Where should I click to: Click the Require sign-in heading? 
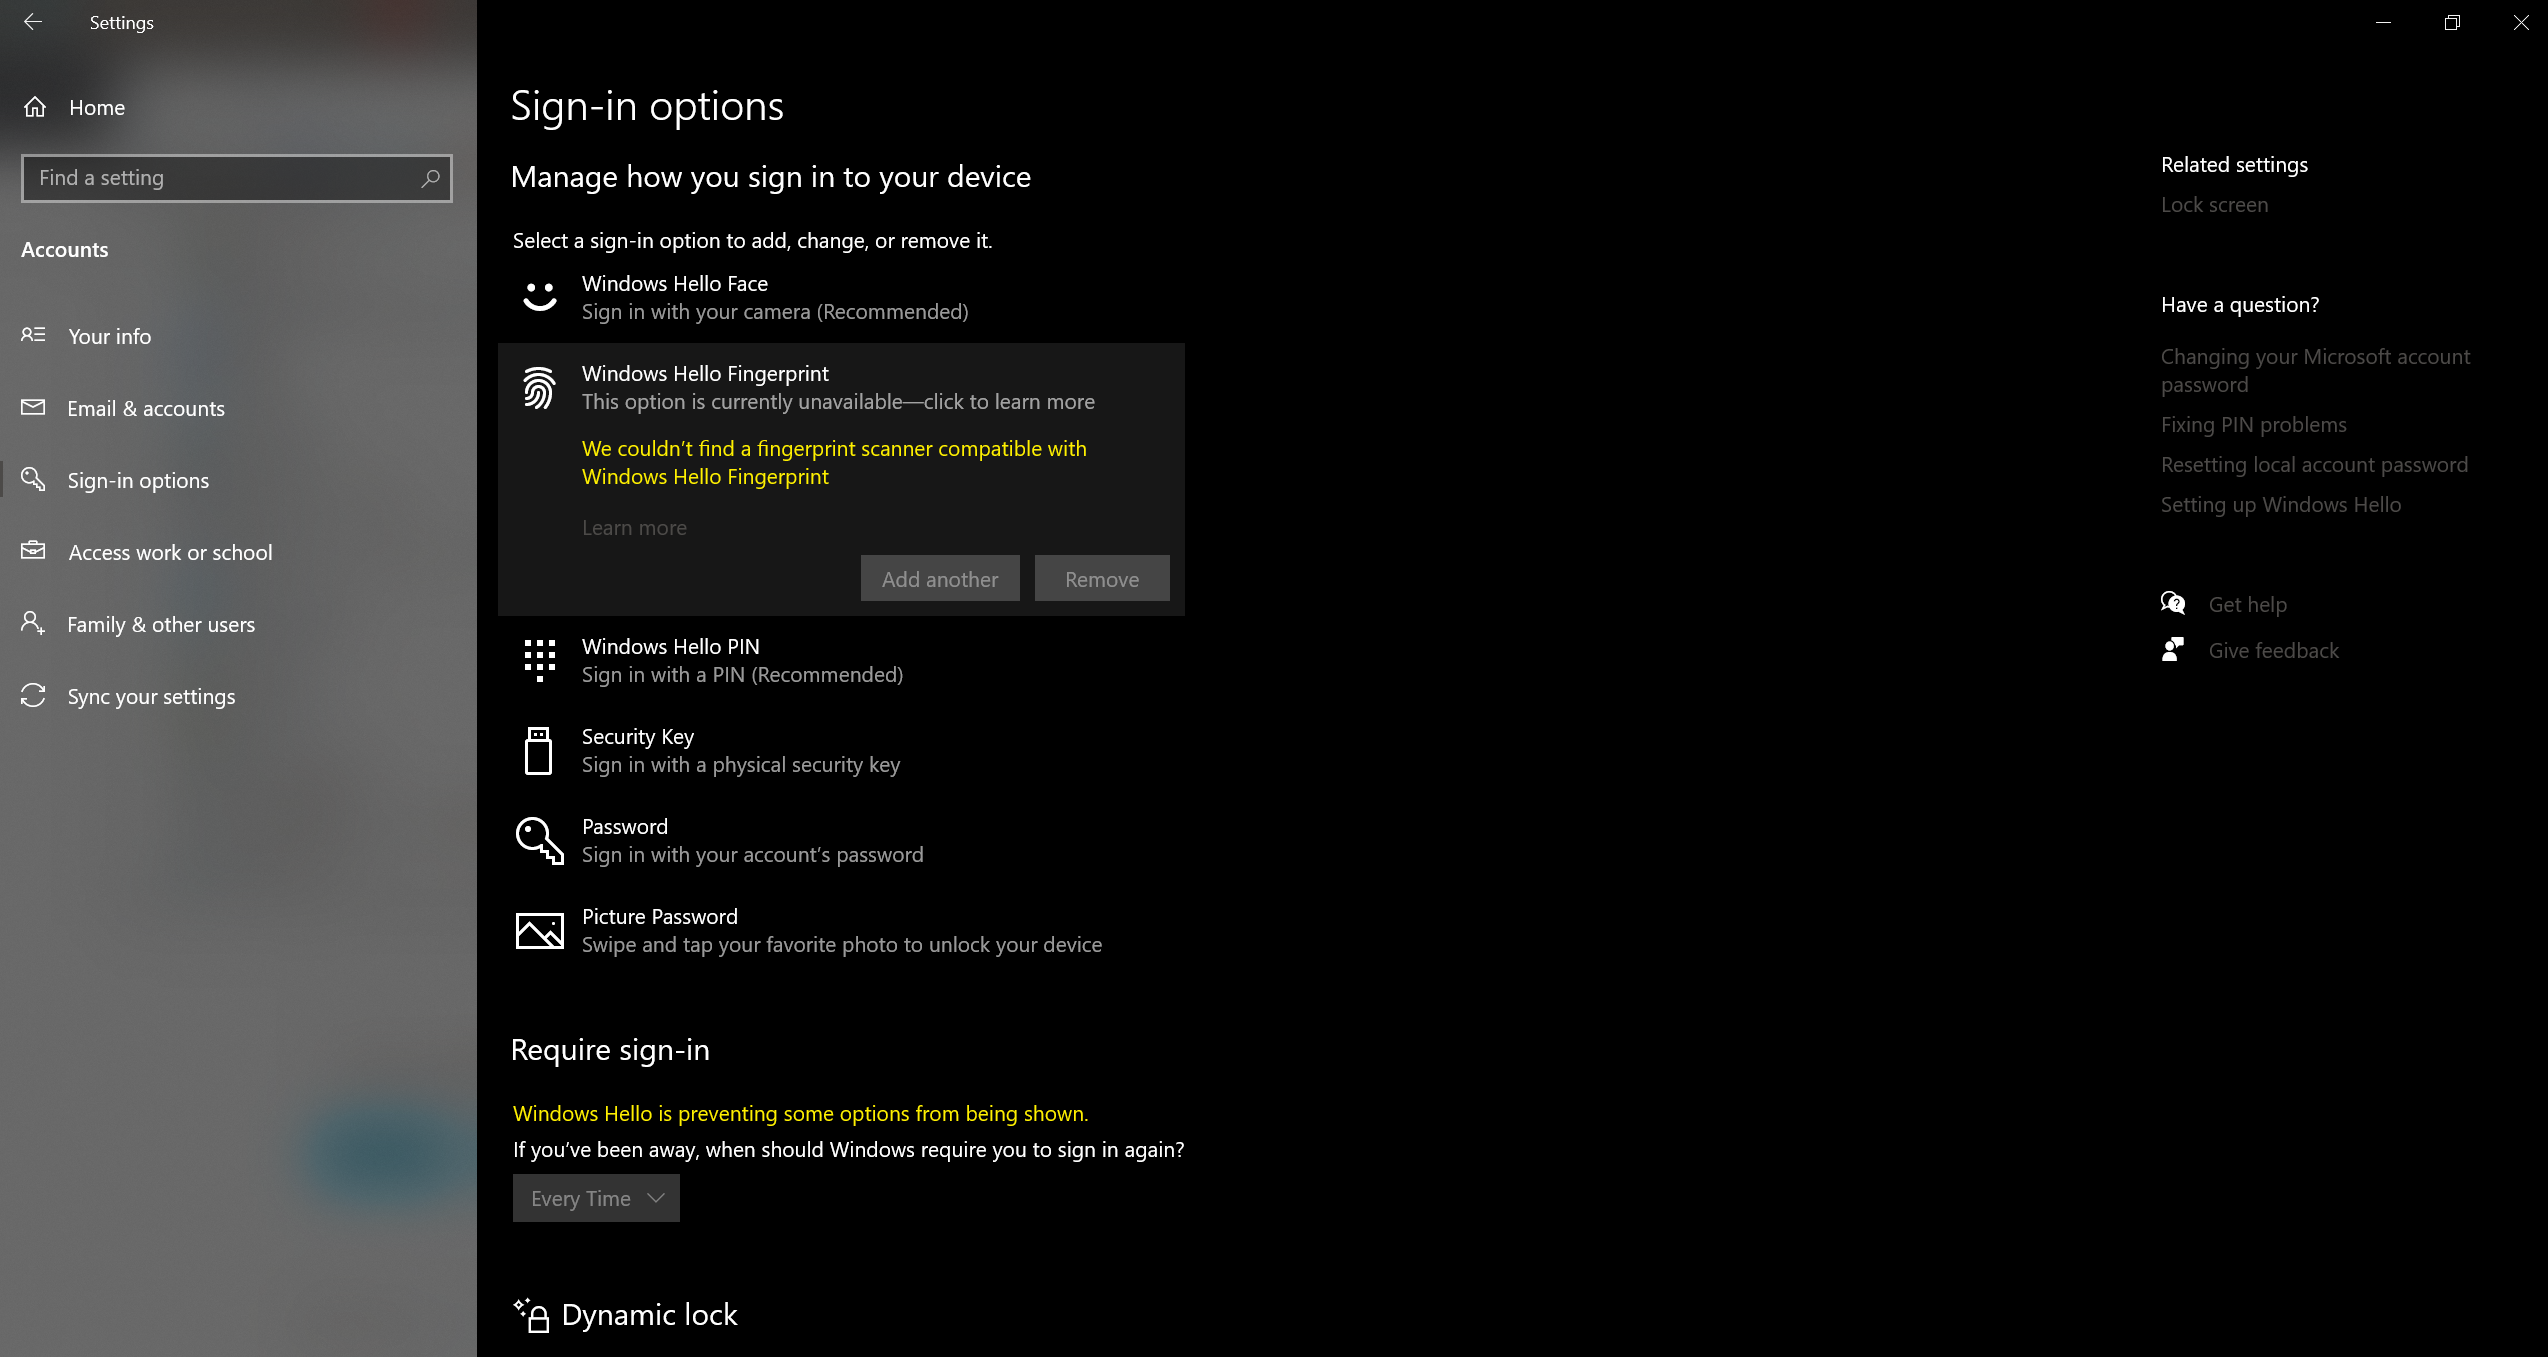[x=610, y=1049]
